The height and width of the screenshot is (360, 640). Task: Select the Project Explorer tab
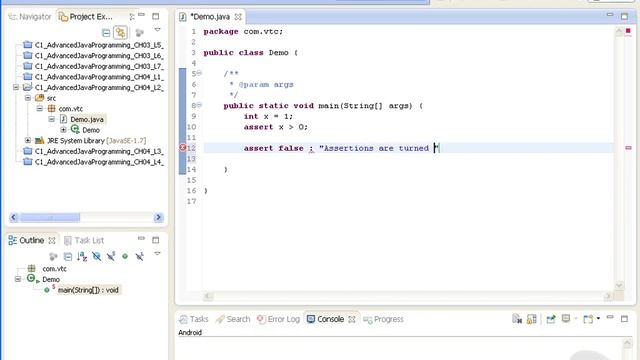86,17
